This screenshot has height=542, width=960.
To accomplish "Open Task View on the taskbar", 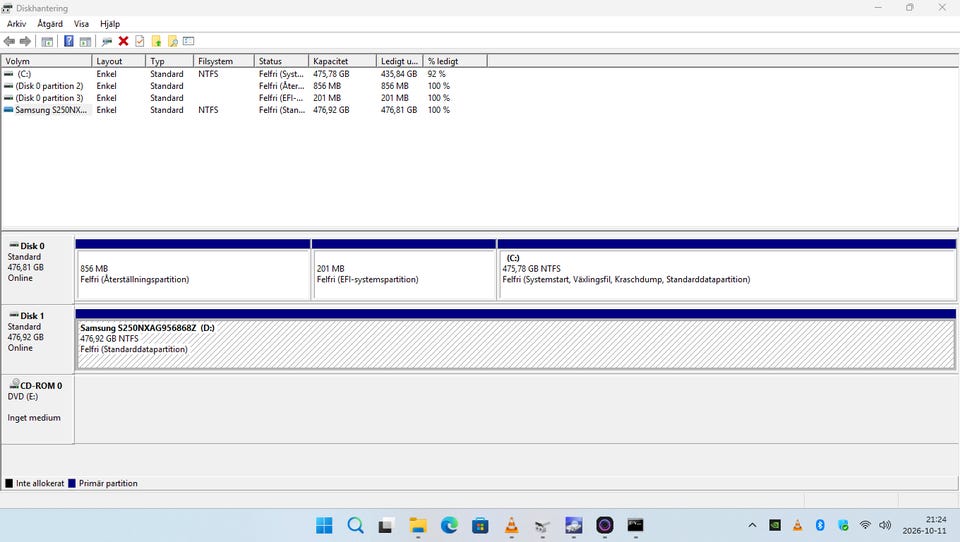I will pos(386,525).
